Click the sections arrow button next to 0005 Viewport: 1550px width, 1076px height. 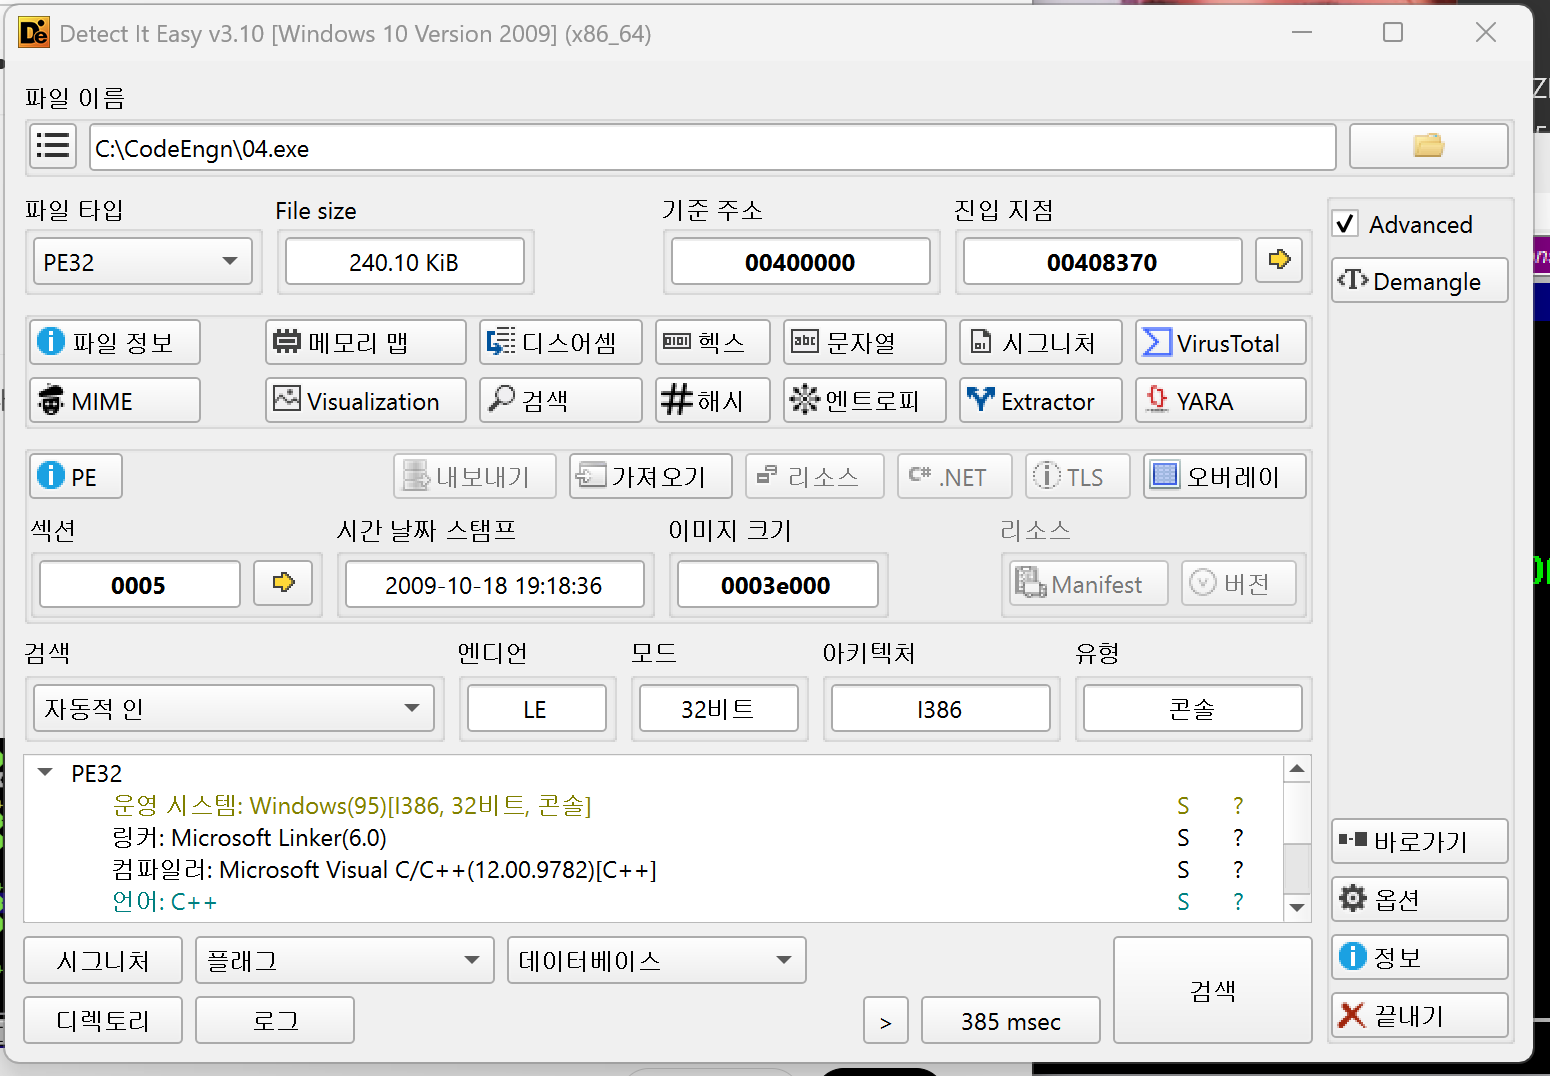[x=283, y=583]
